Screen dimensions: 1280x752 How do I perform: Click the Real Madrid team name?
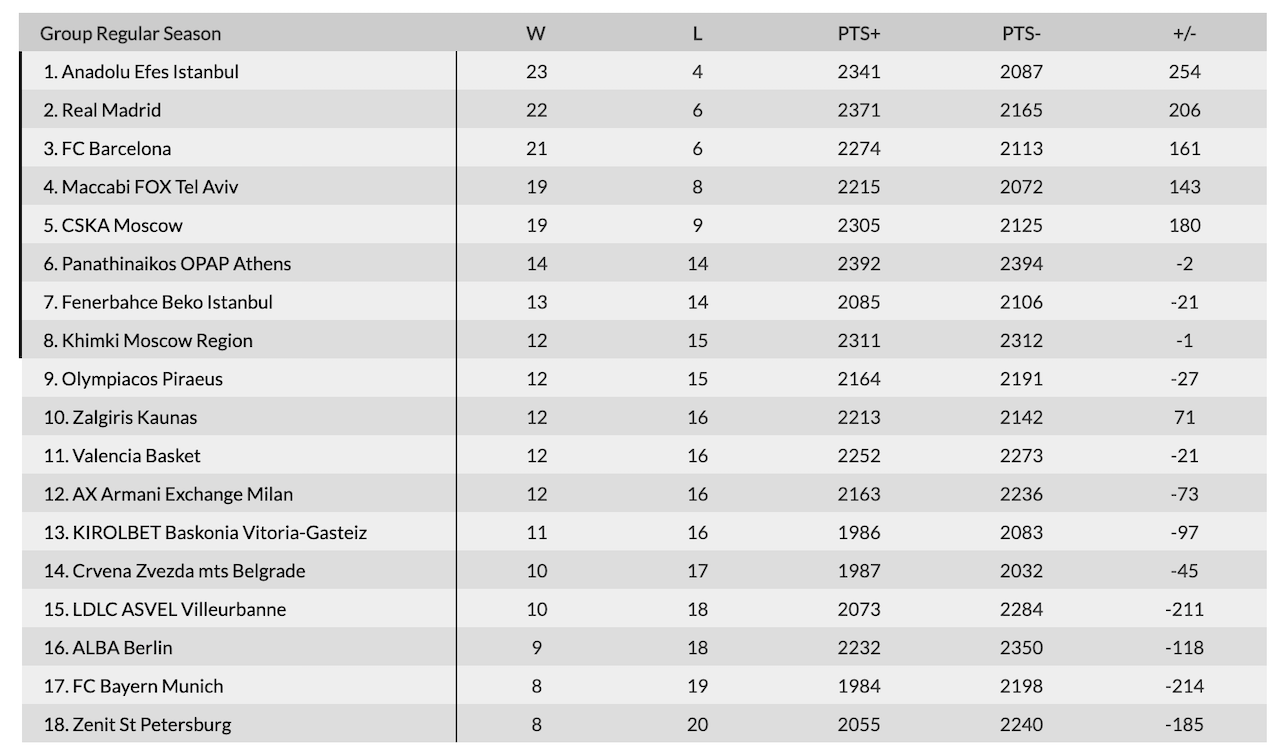(x=111, y=110)
